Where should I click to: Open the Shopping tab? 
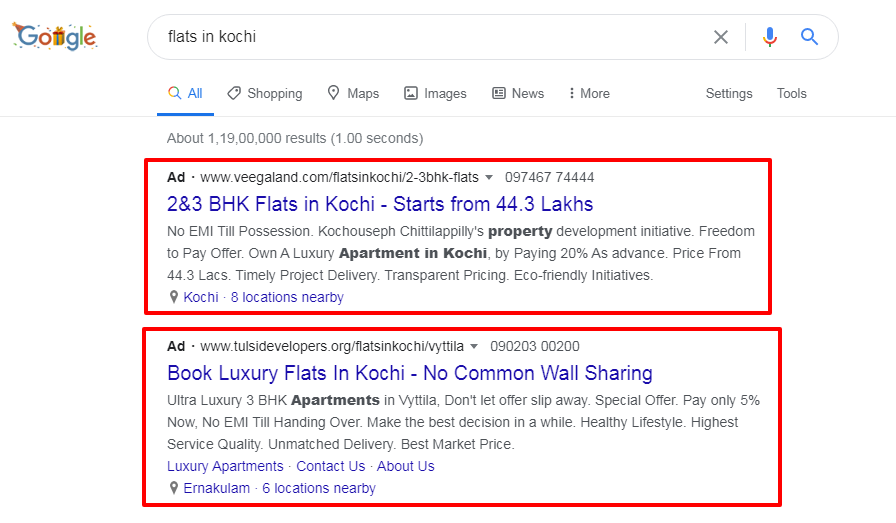265,93
